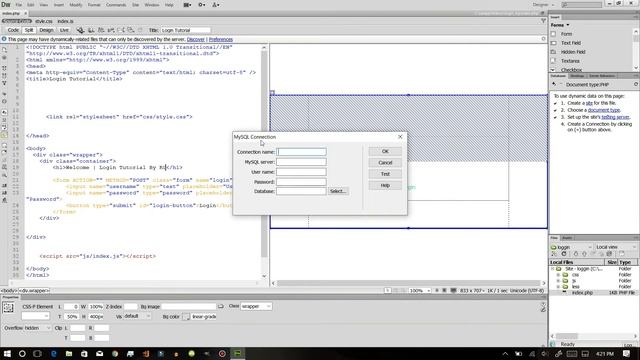
Task: Click Help in MySQL Connection dialog
Action: coord(385,186)
